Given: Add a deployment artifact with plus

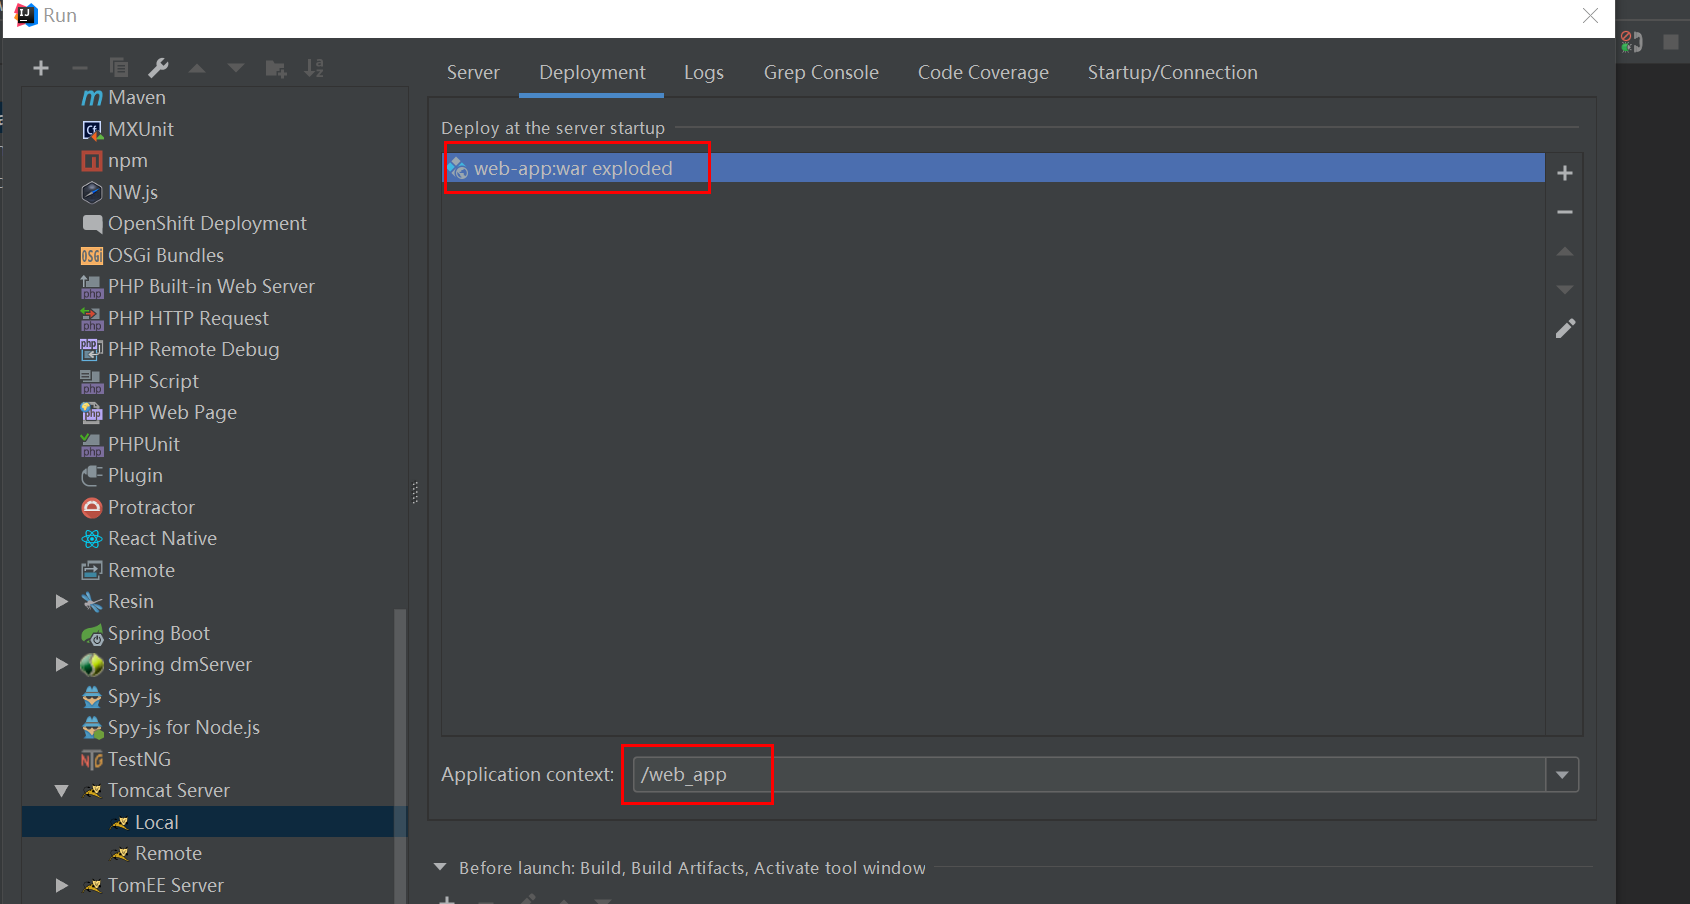Looking at the screenshot, I should [1565, 173].
